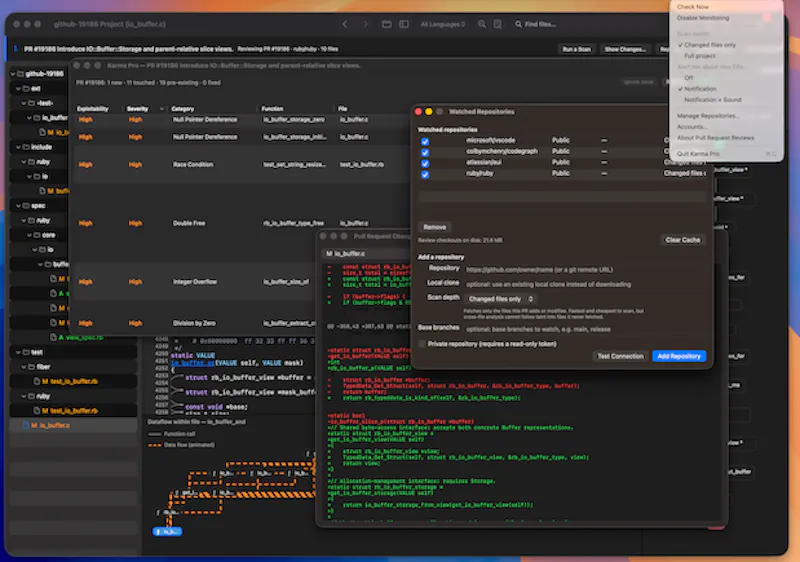This screenshot has height=562, width=800.
Task: Toggle the sidebar layout icon in toolbar
Action: point(404,24)
